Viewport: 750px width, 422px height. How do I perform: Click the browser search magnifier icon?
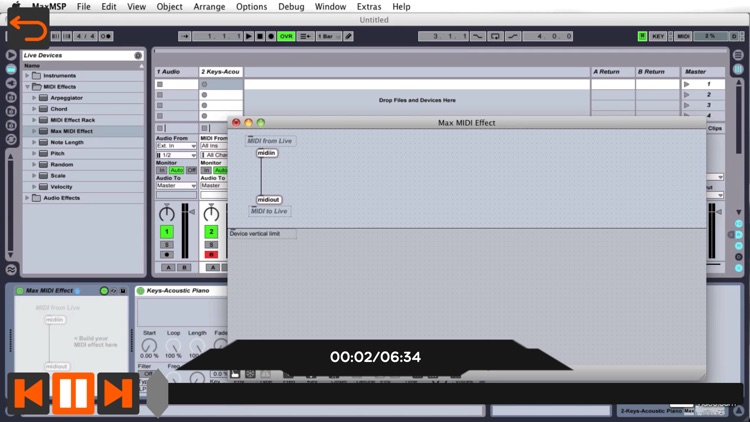(138, 56)
